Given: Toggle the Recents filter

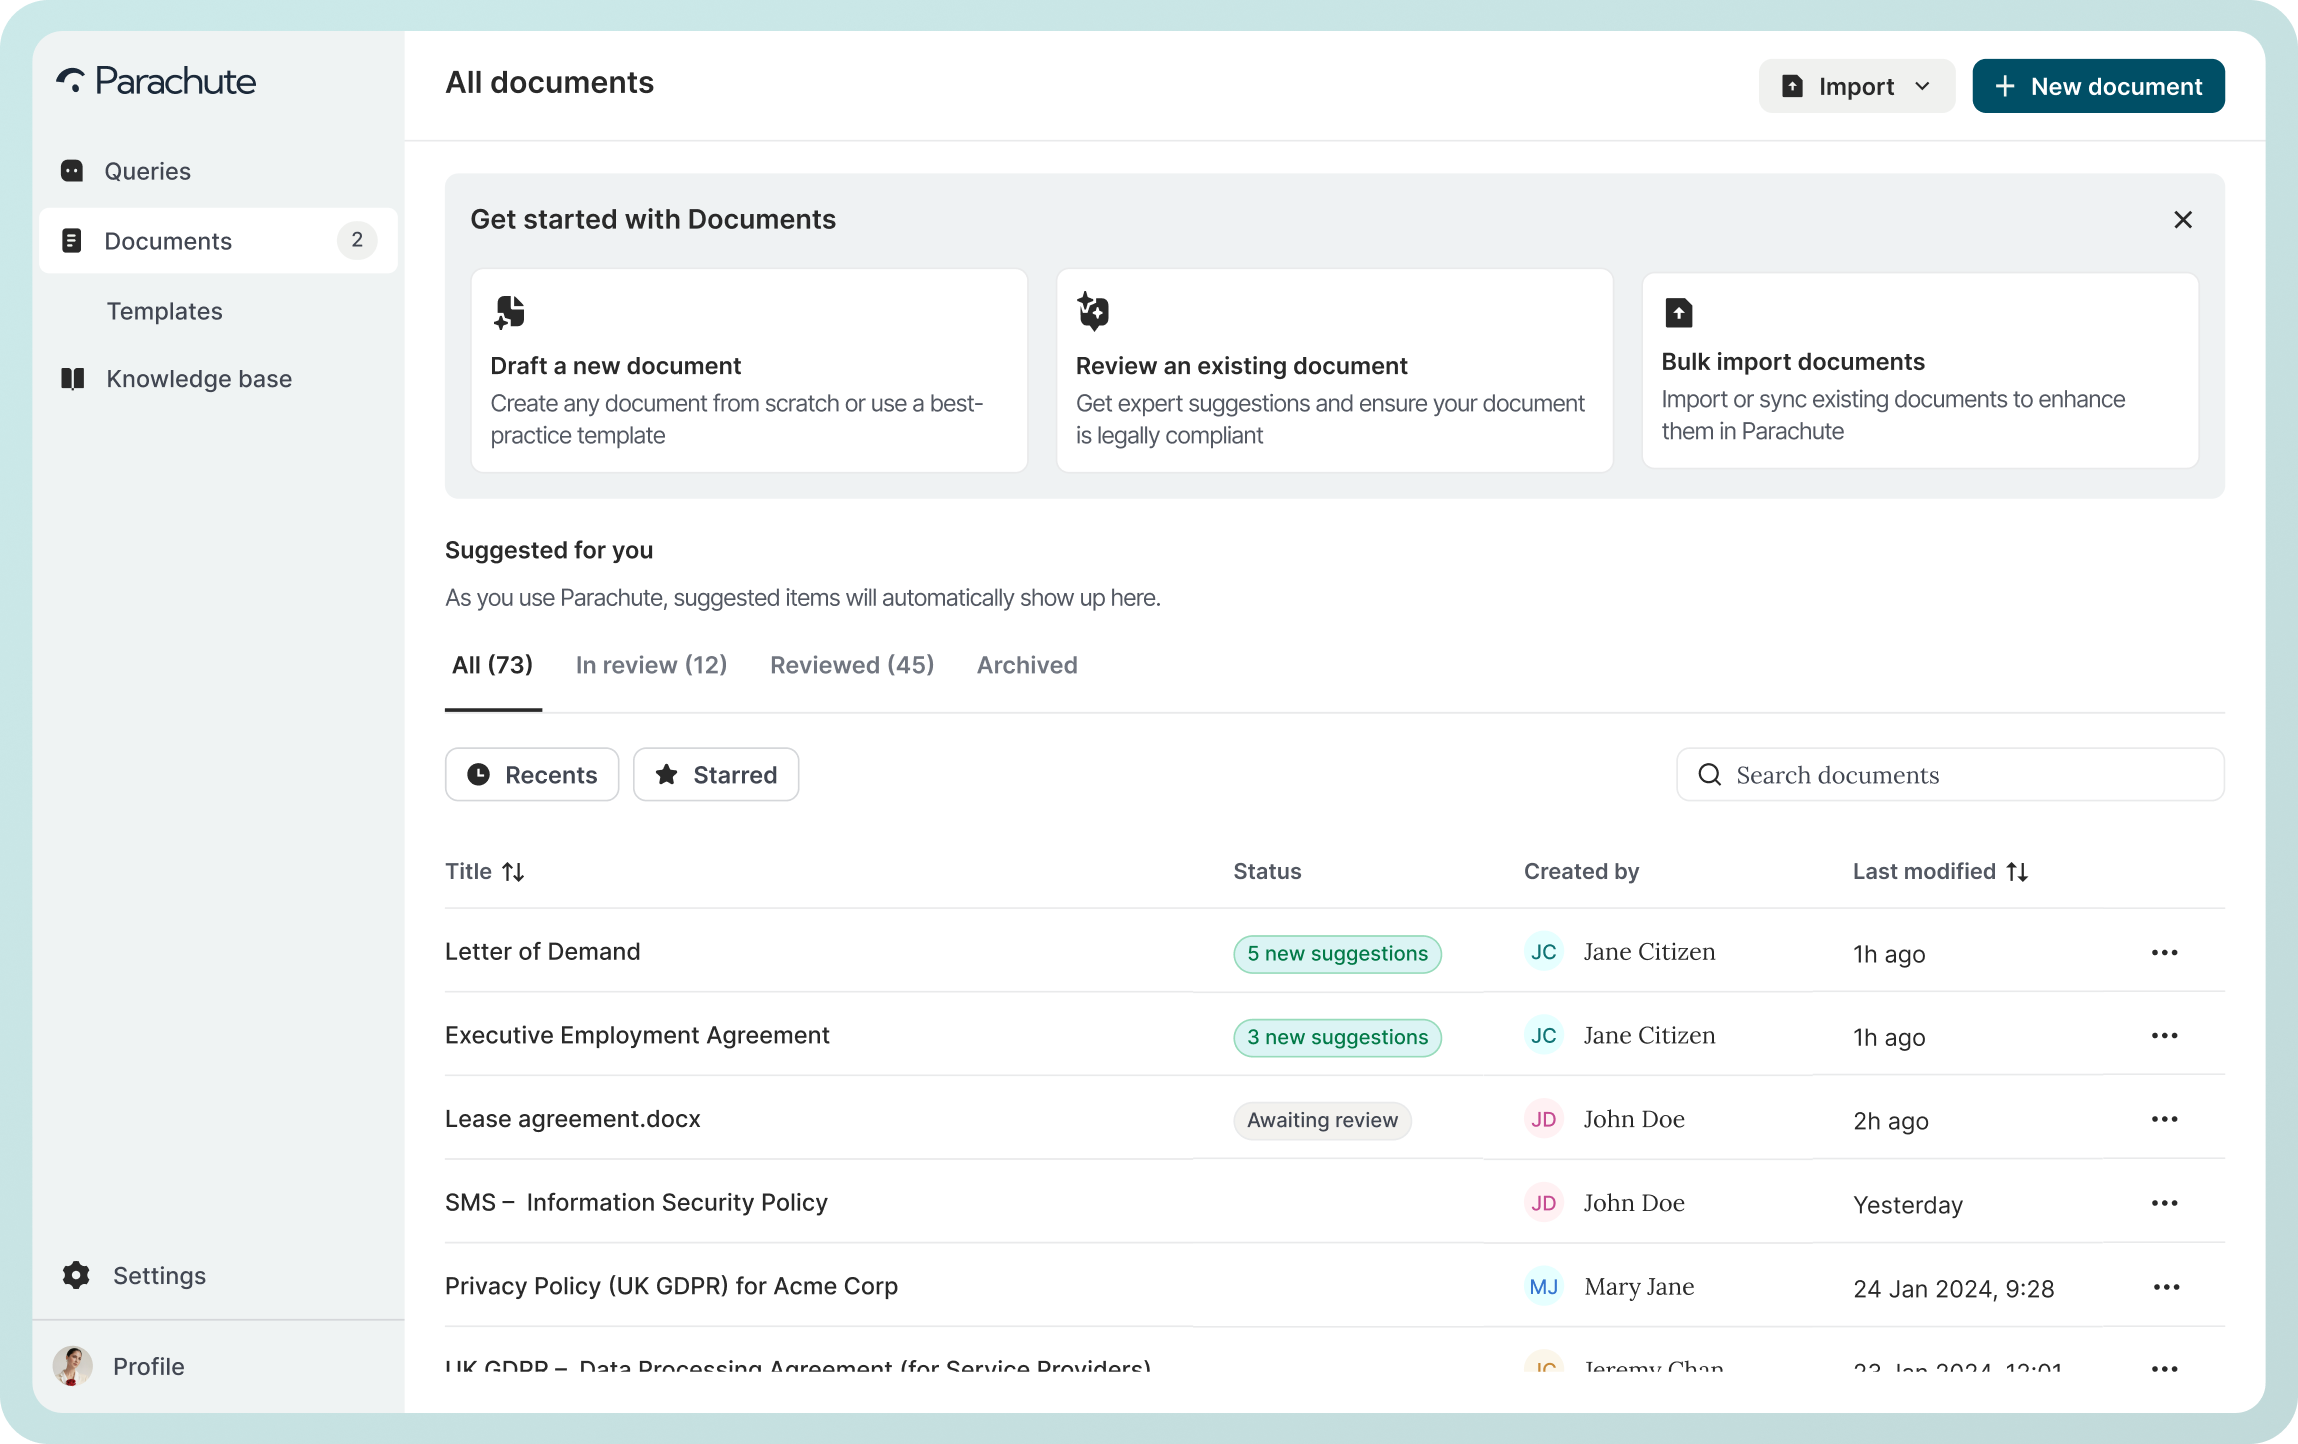Looking at the screenshot, I should (531, 775).
